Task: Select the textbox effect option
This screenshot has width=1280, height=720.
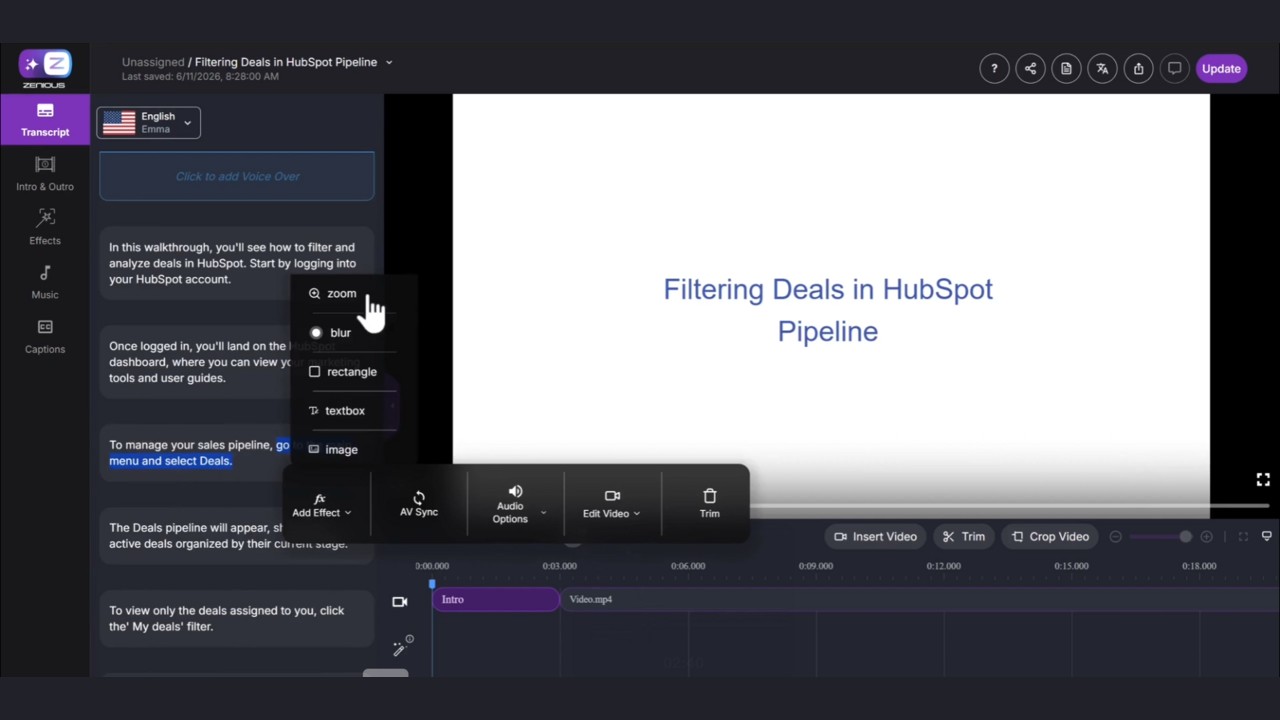Action: click(337, 410)
